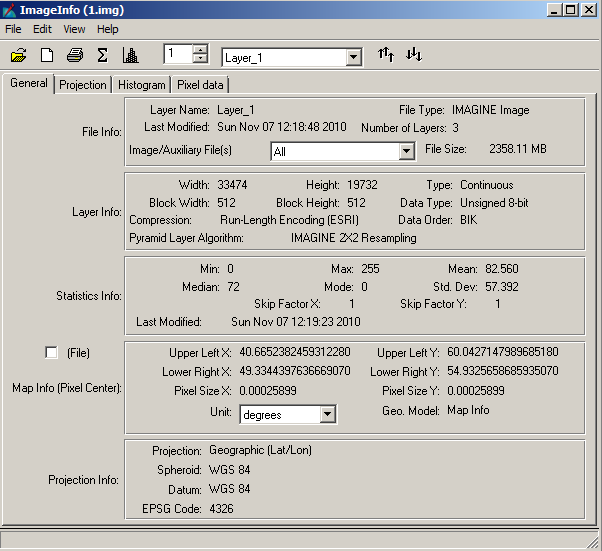The width and height of the screenshot is (602, 551).
Task: Click the Print icon in toolbar
Action: pos(74,55)
